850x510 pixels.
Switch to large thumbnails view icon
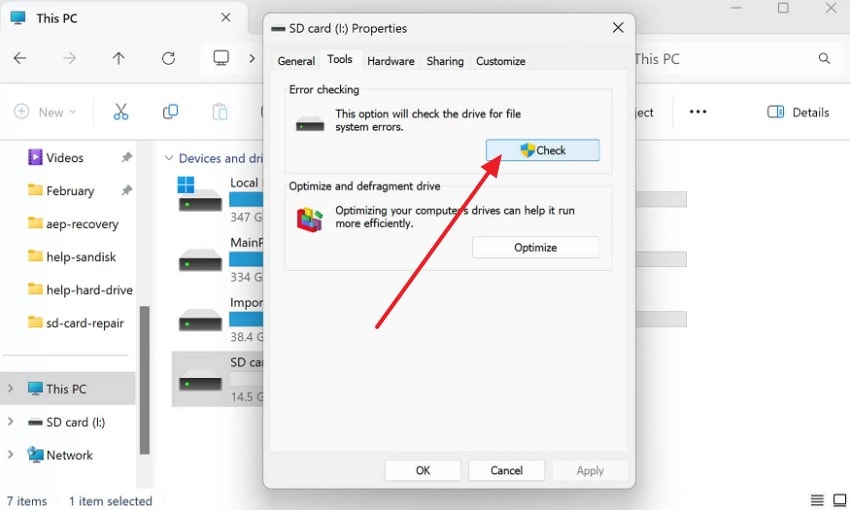pyautogui.click(x=839, y=500)
